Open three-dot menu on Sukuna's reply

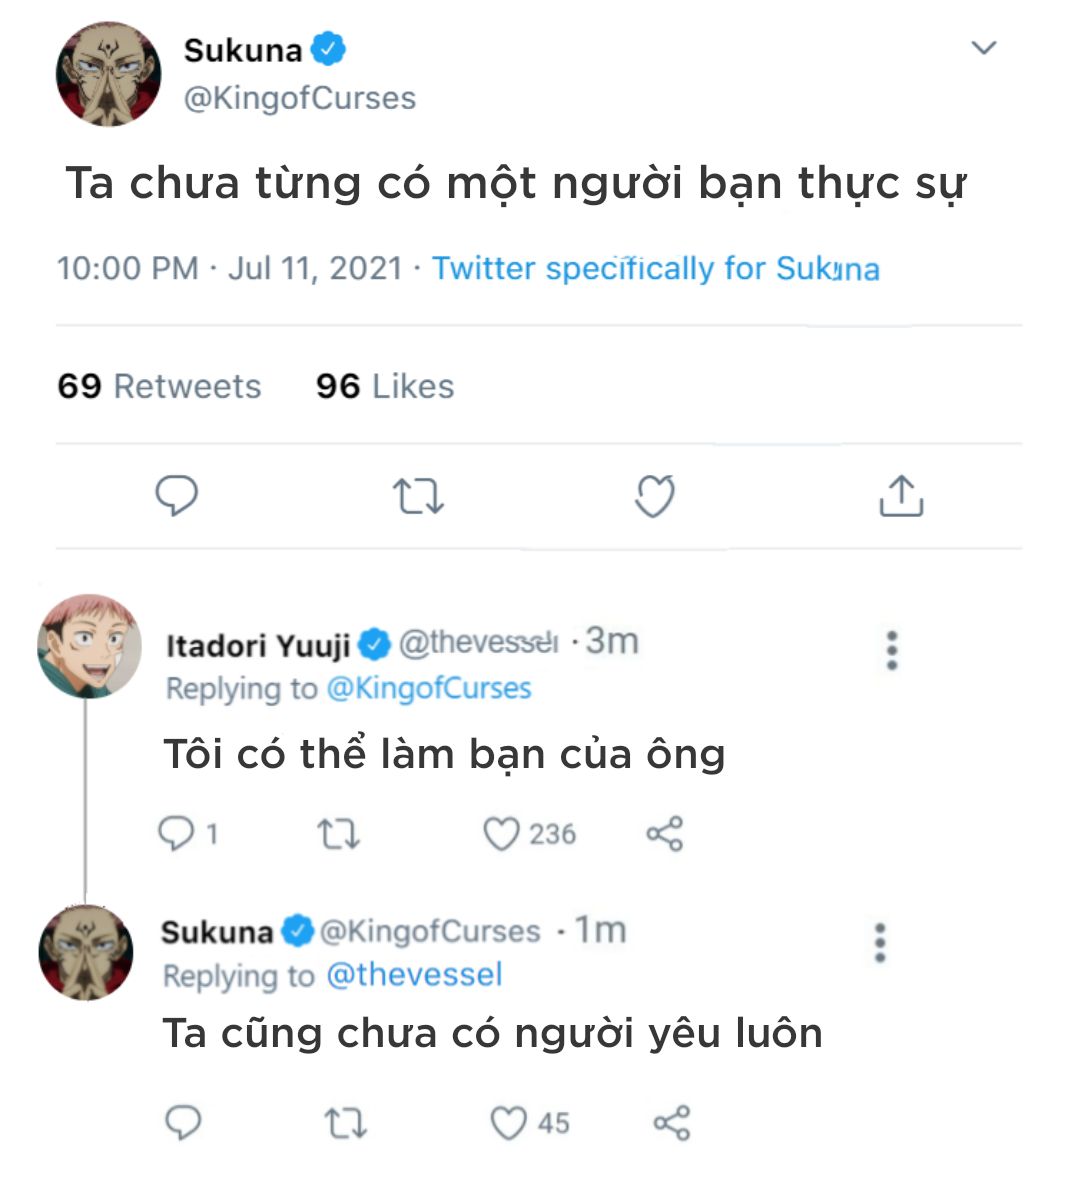click(880, 943)
